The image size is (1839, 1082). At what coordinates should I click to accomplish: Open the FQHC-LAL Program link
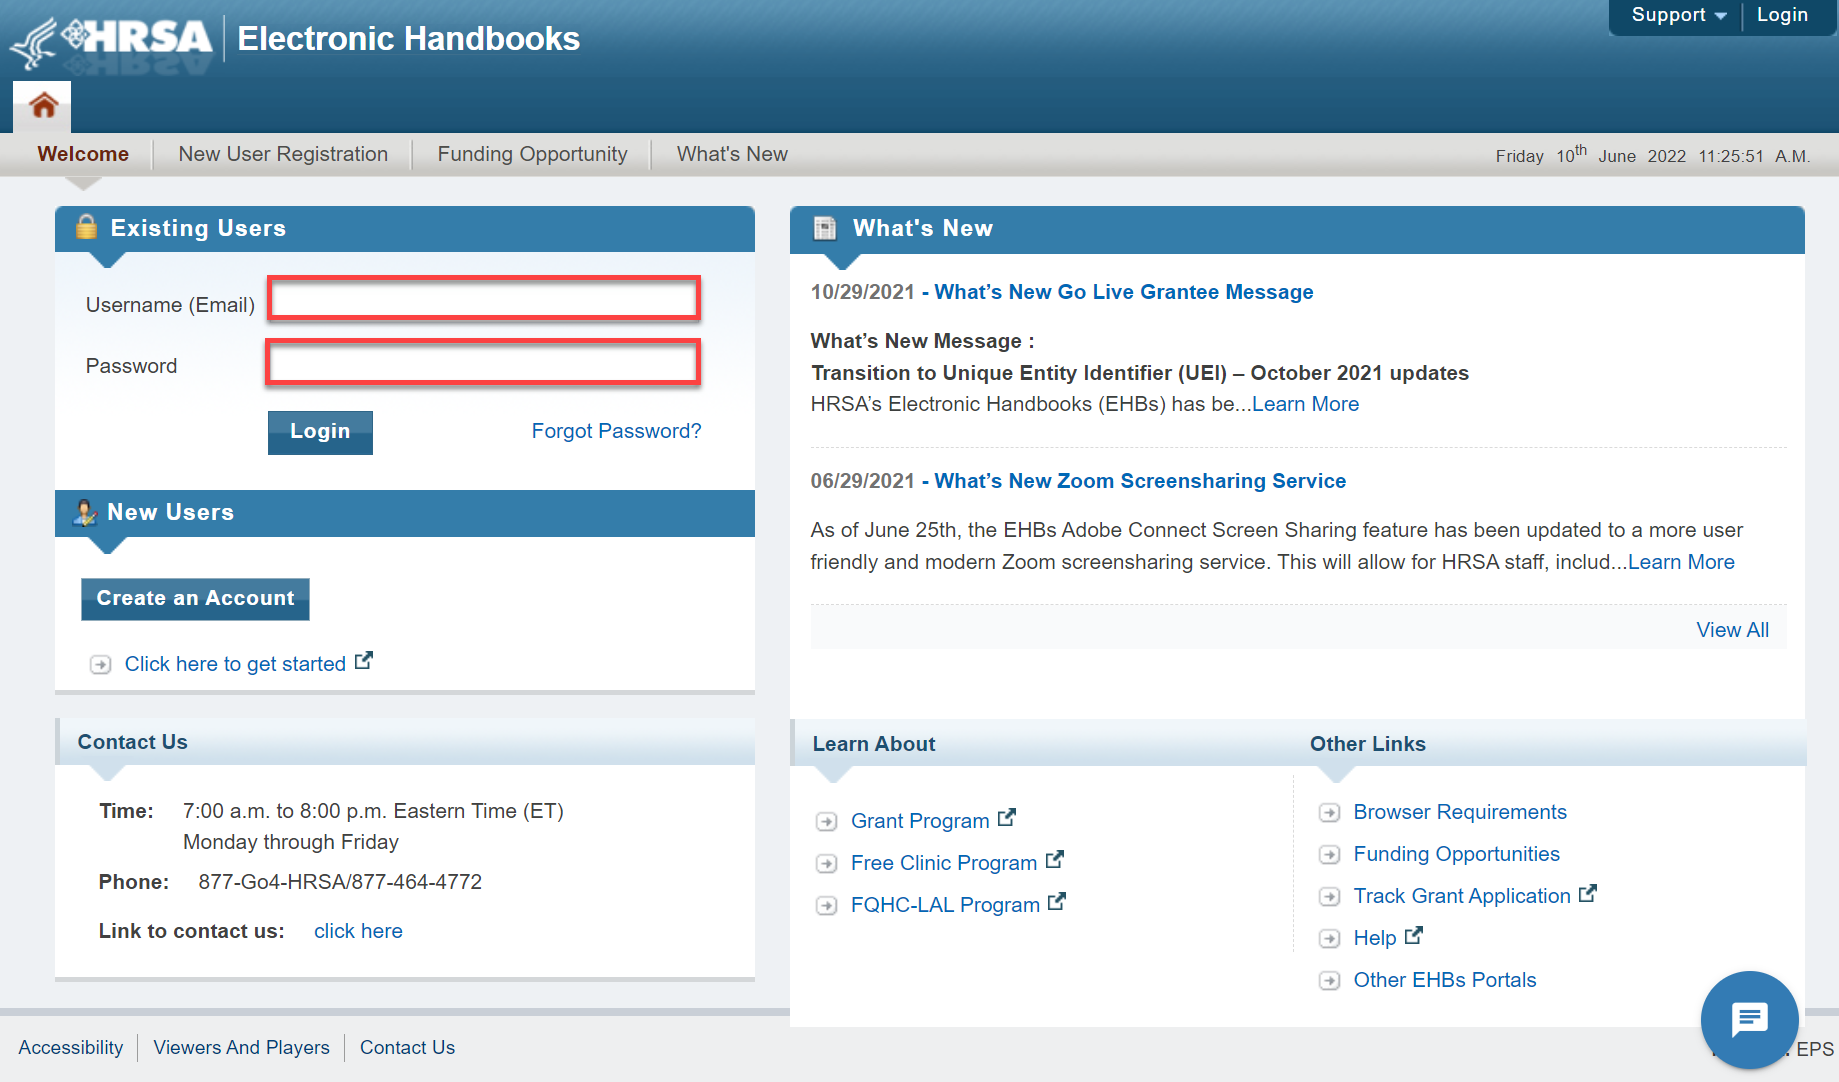tap(945, 905)
